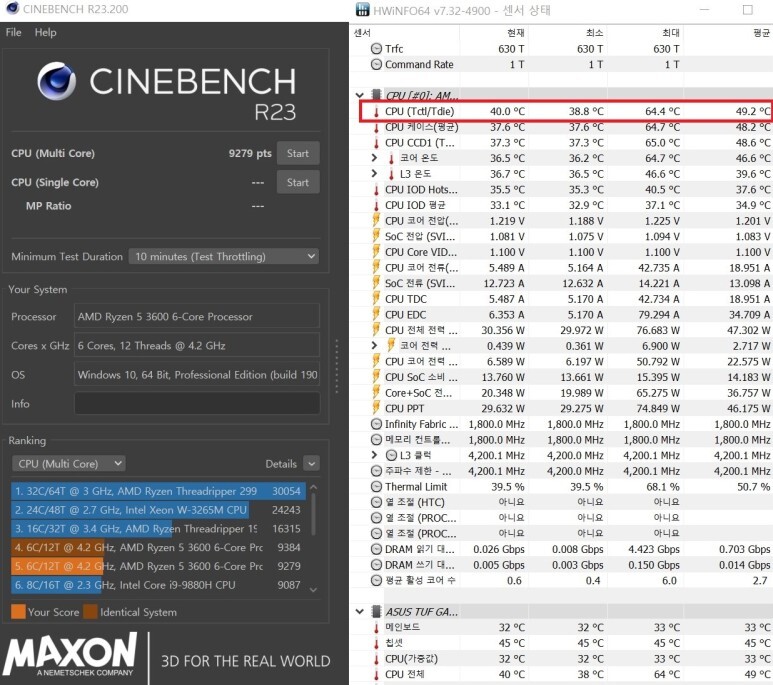Open the Help menu in Cinebench

45,33
